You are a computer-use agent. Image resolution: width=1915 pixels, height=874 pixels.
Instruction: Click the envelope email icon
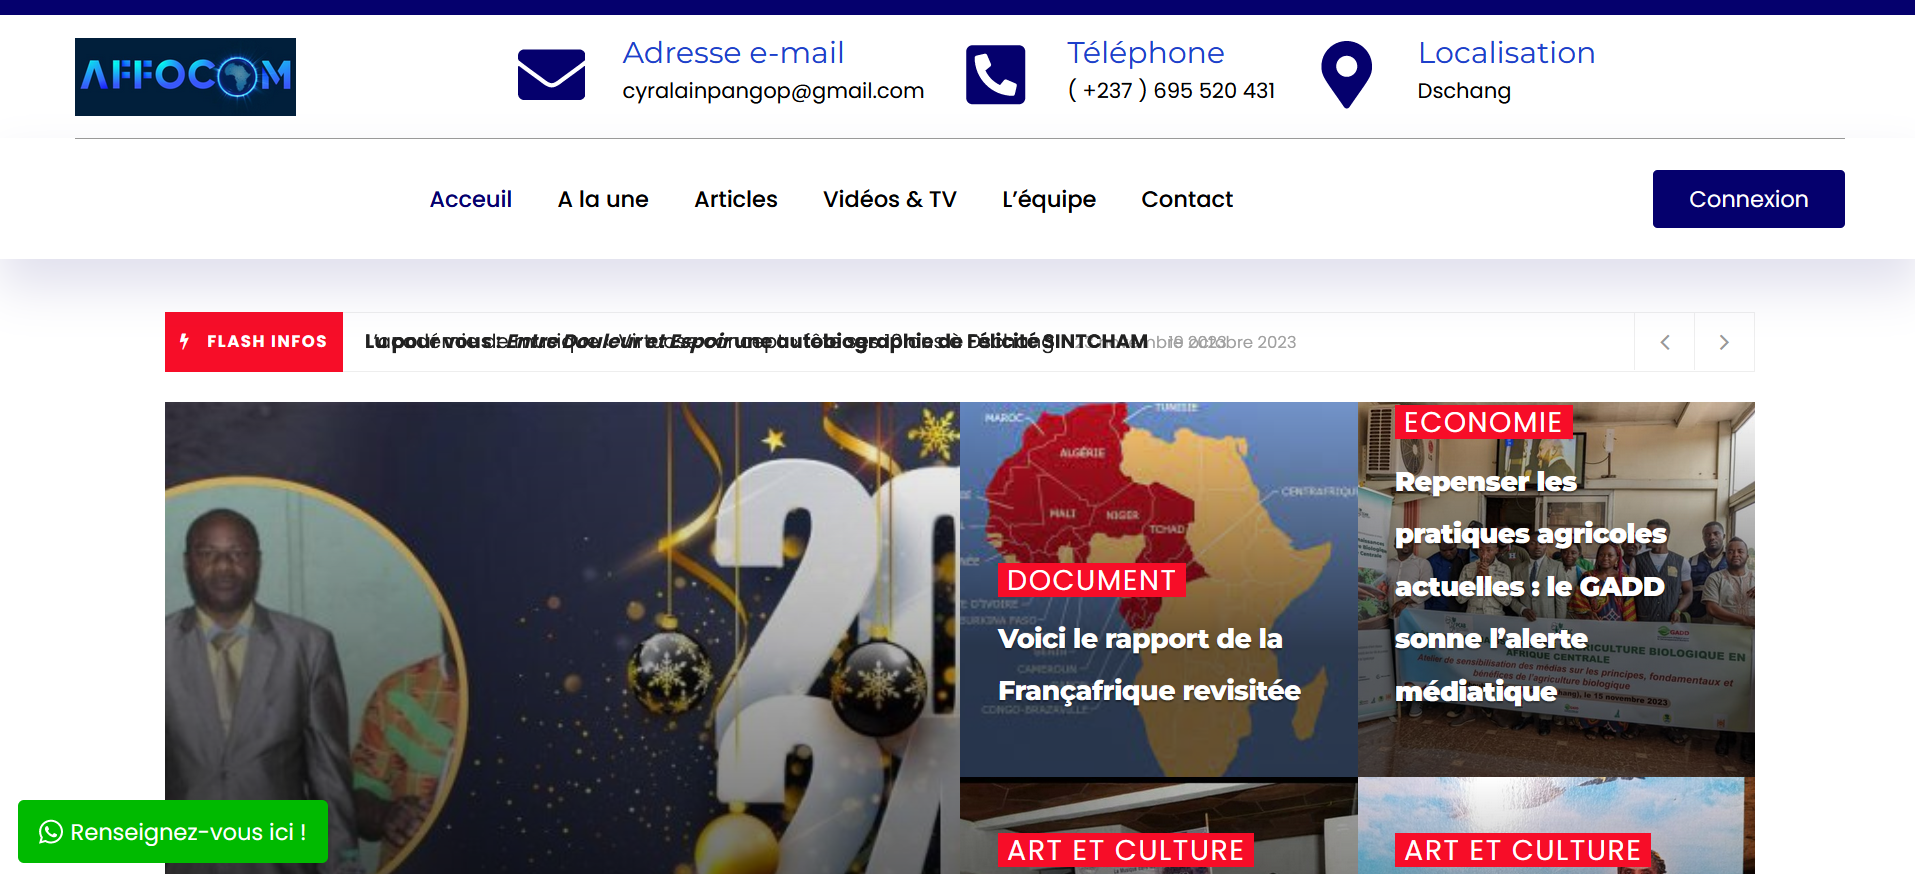point(551,75)
